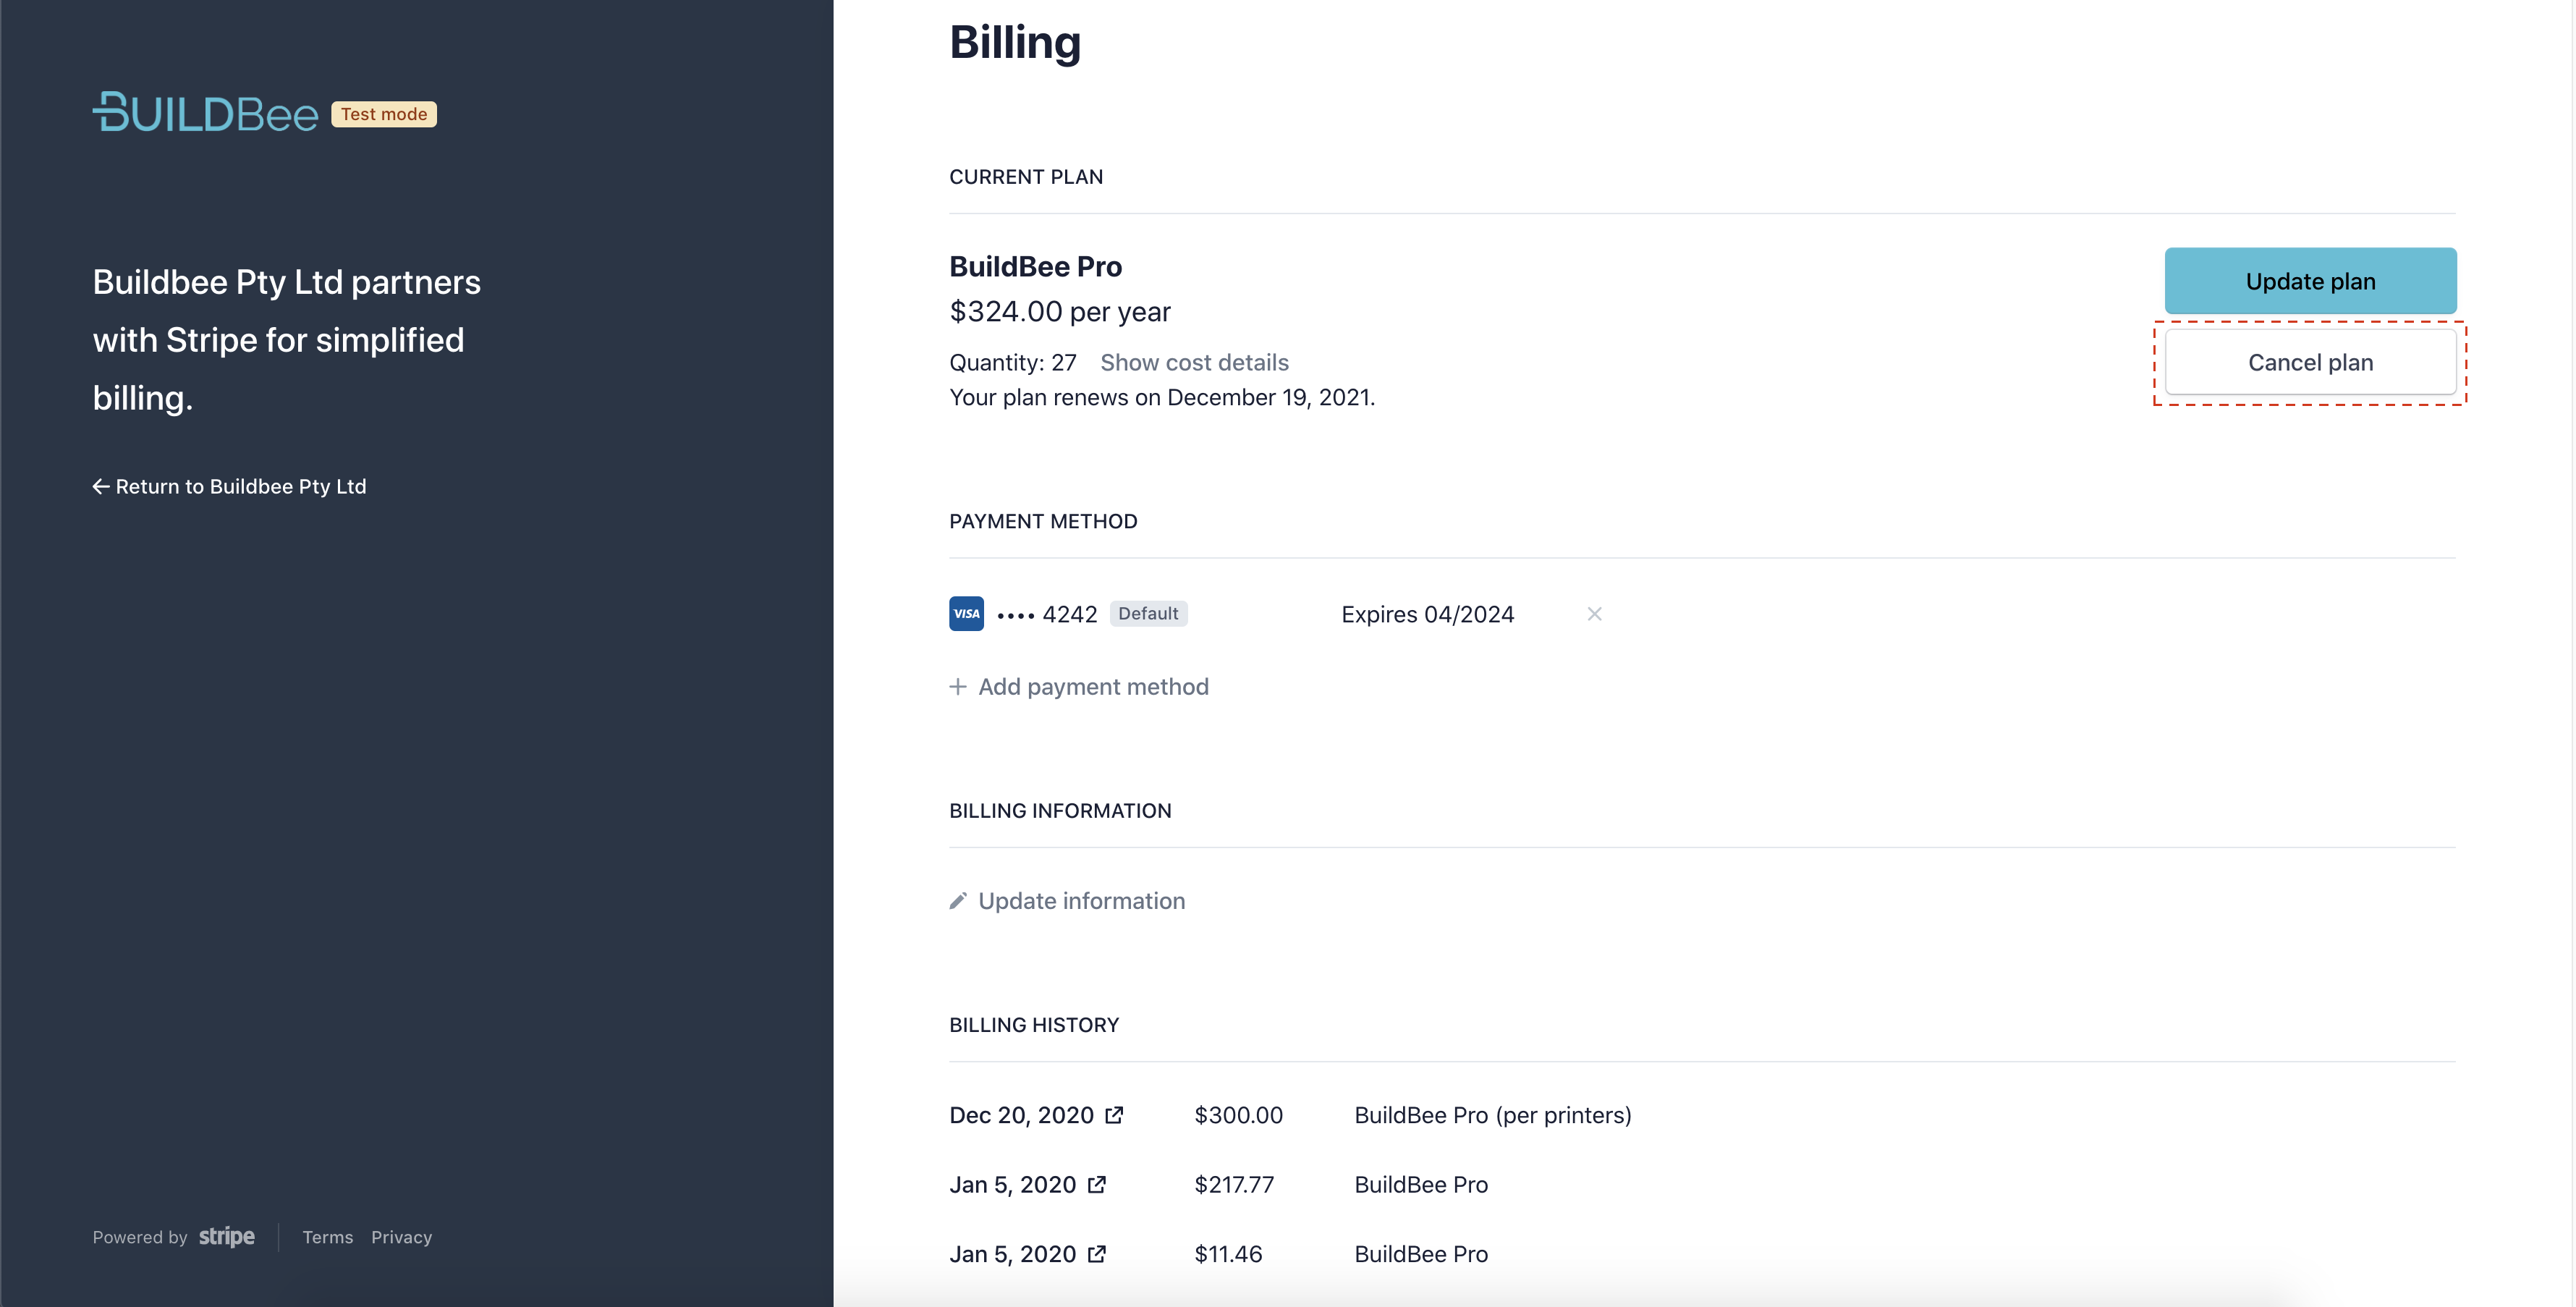The image size is (2576, 1307).
Task: Click the BuildBee Pro plan name heading
Action: tap(1035, 266)
